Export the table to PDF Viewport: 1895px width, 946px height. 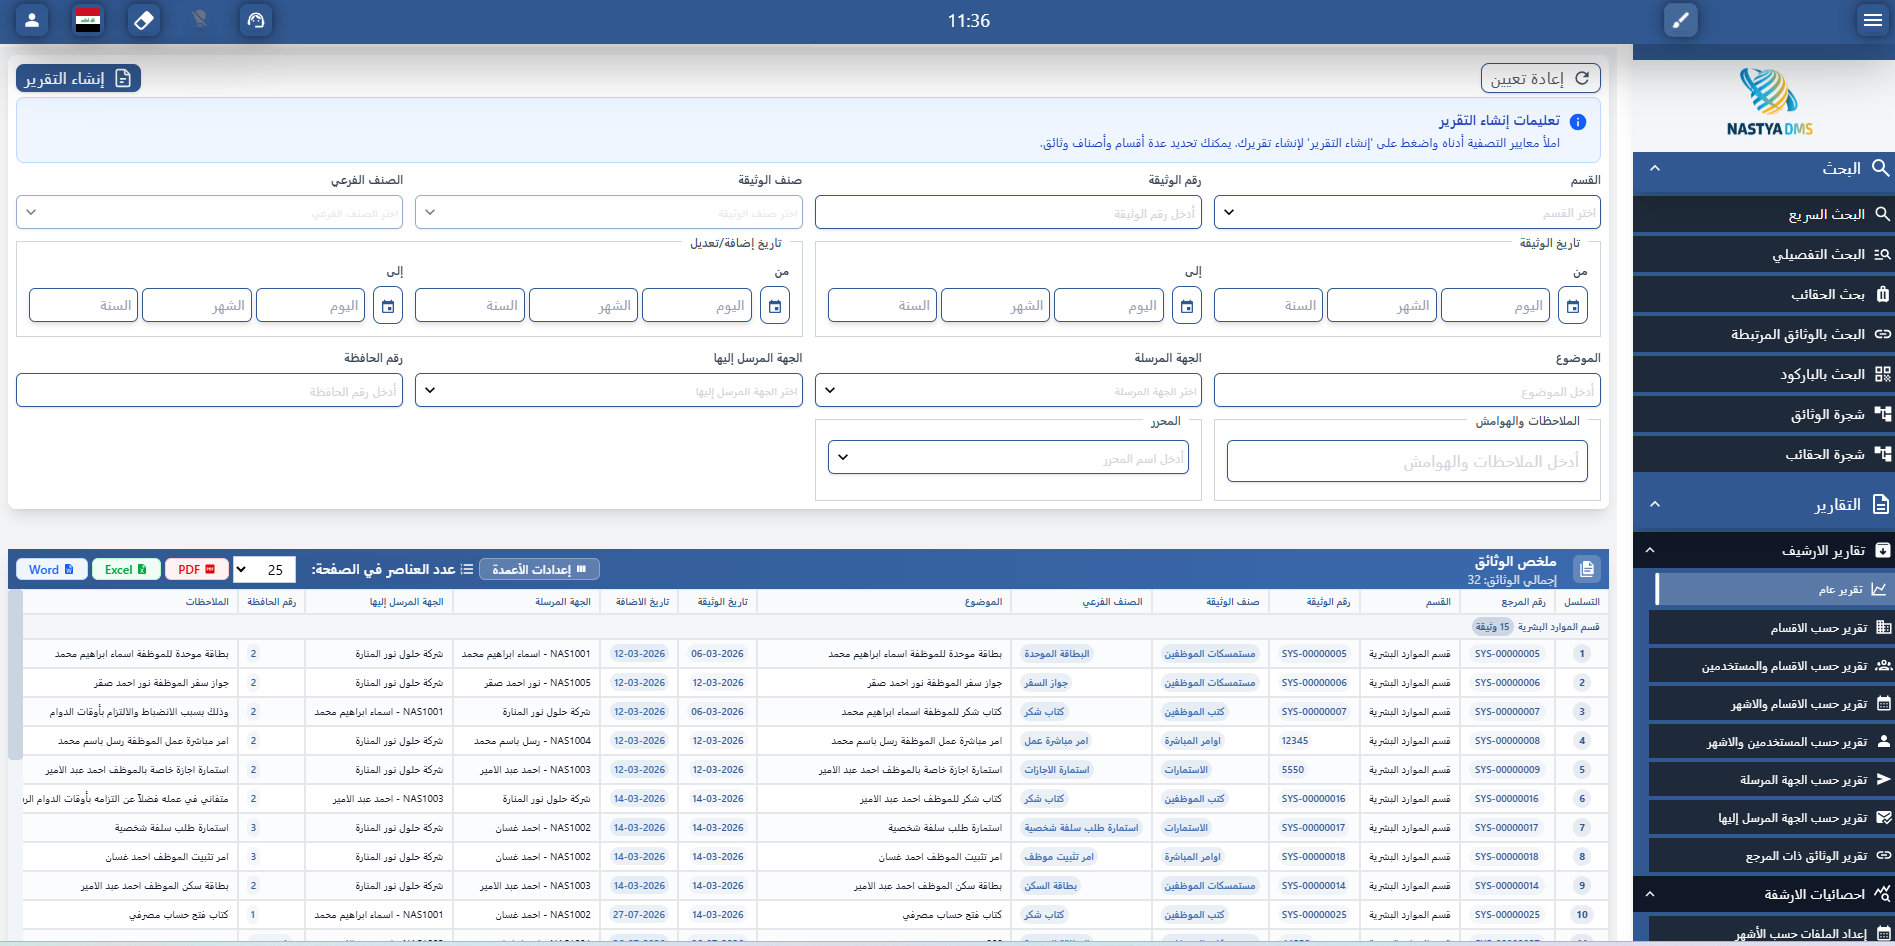197,570
